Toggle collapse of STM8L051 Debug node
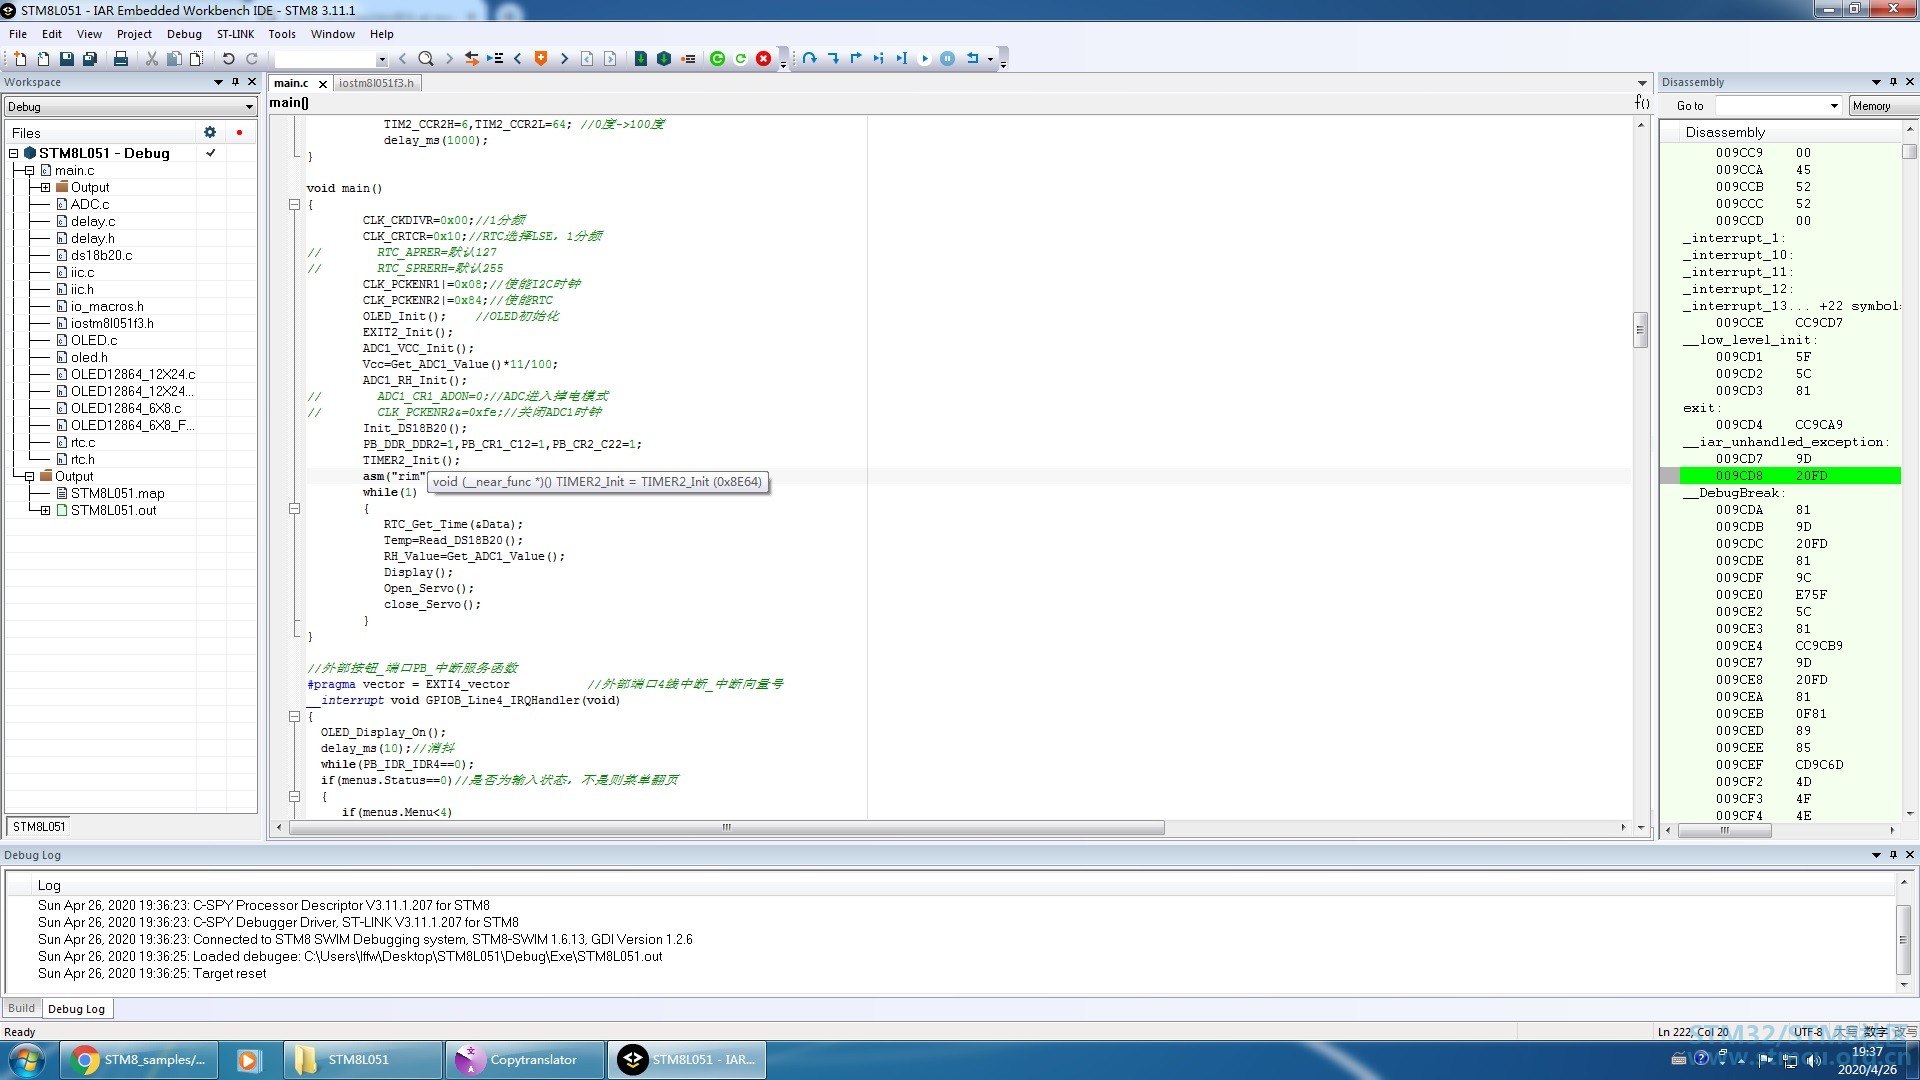The height and width of the screenshot is (1080, 1920). [15, 153]
